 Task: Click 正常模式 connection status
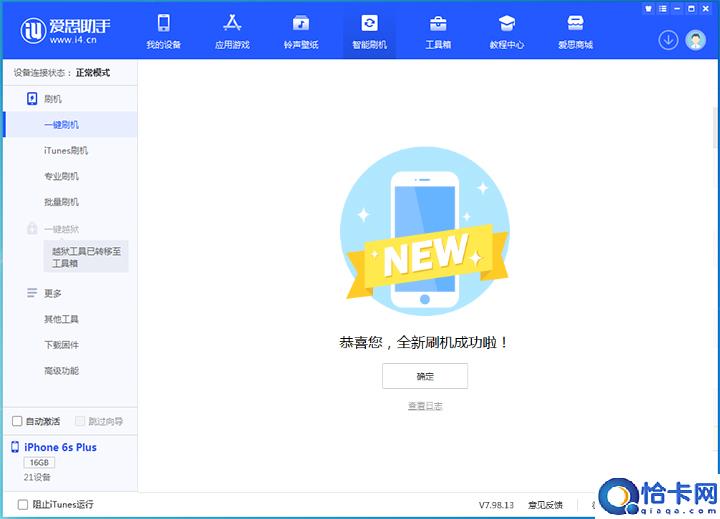click(93, 73)
